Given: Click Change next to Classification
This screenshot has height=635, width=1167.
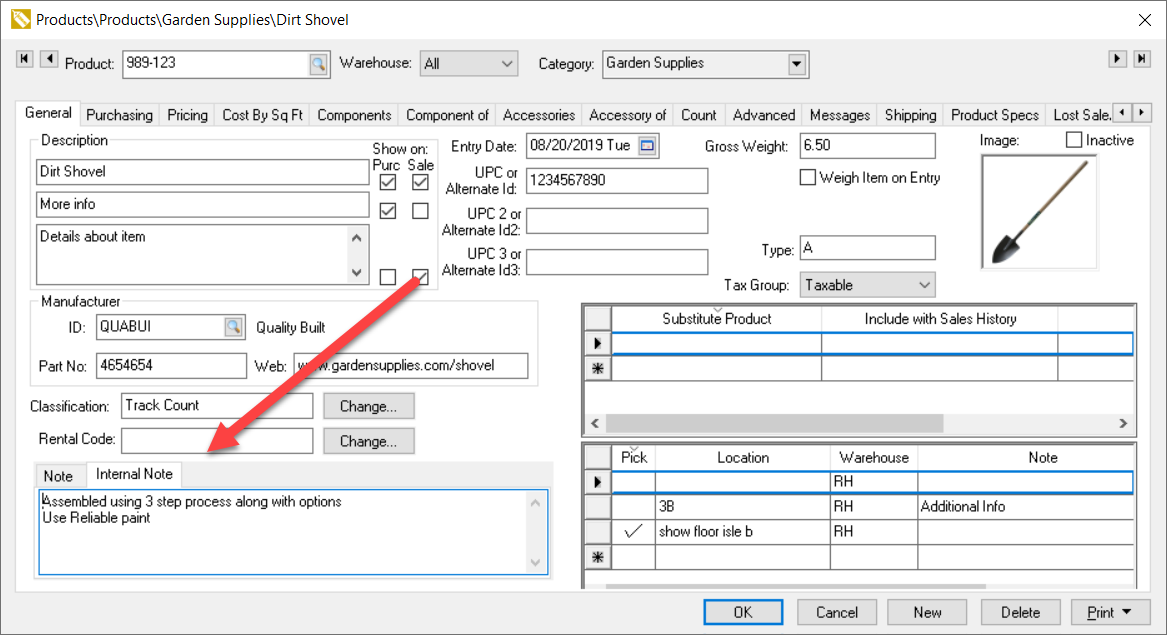Looking at the screenshot, I should pos(368,406).
